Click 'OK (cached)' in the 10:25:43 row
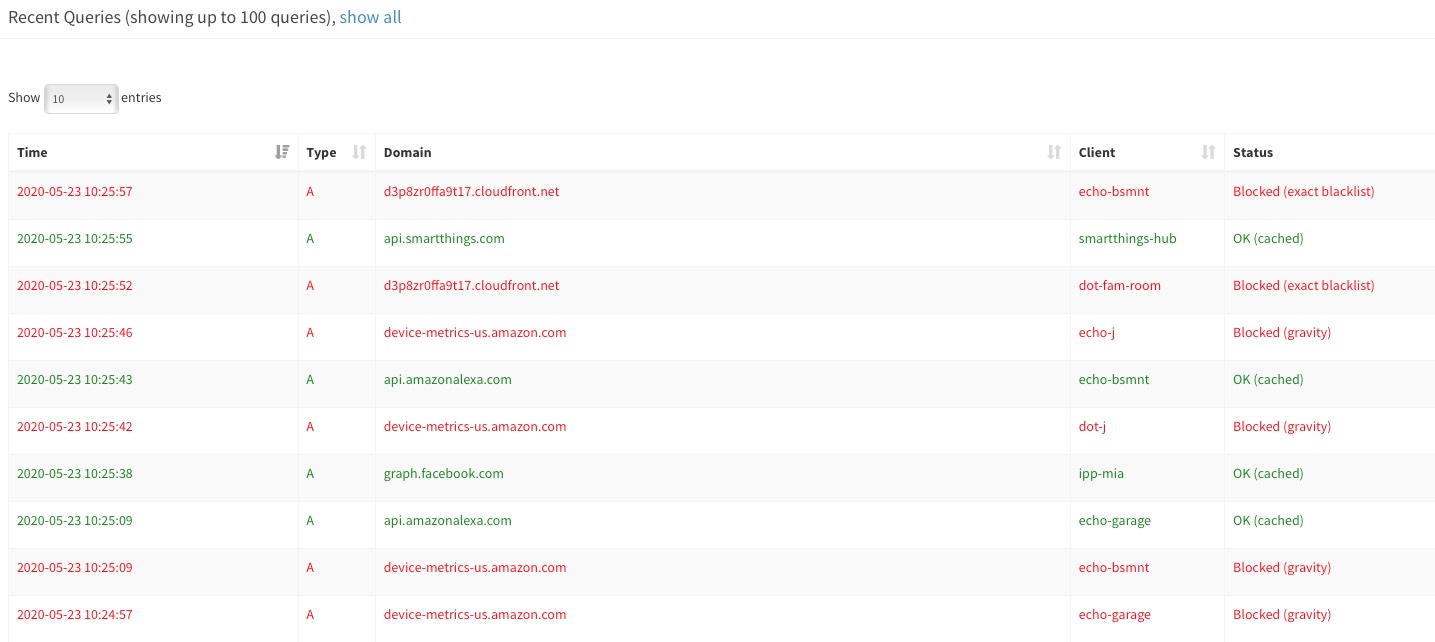 pos(1268,379)
